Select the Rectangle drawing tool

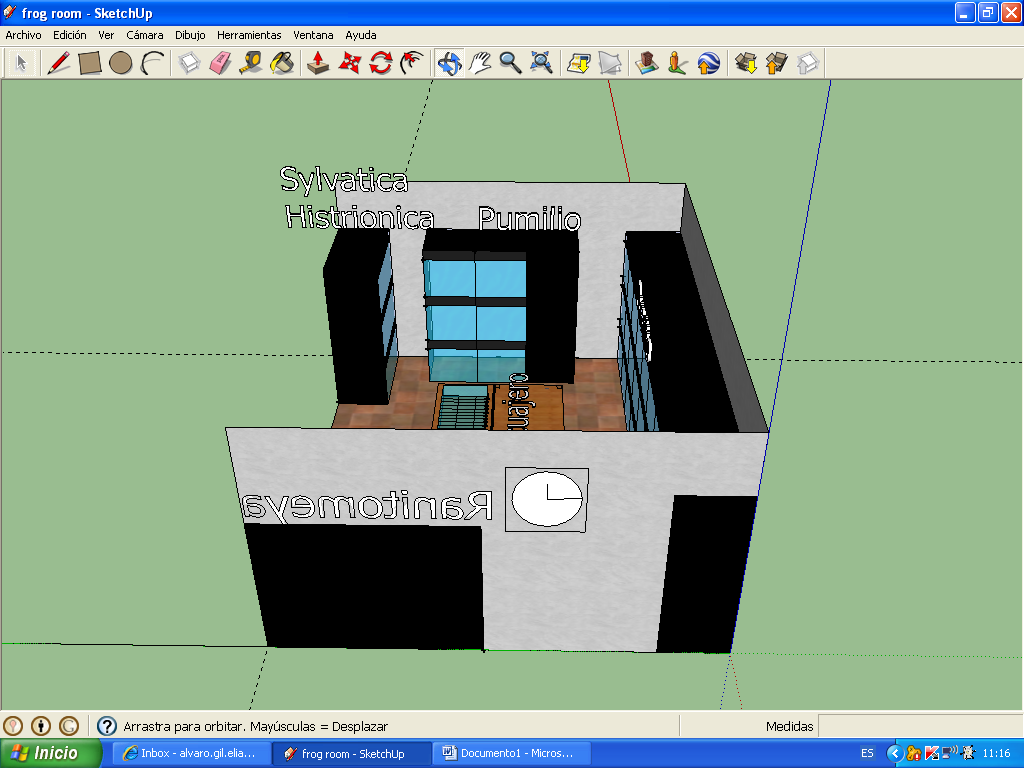point(90,63)
